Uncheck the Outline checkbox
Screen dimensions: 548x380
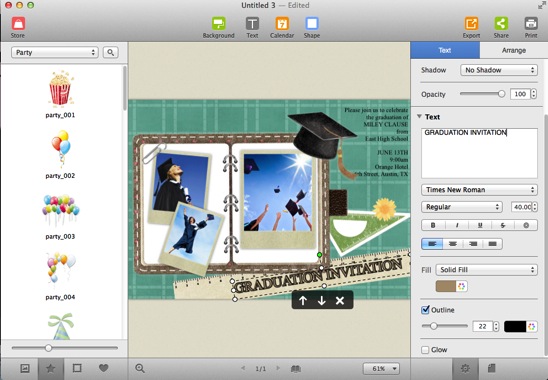(x=425, y=310)
